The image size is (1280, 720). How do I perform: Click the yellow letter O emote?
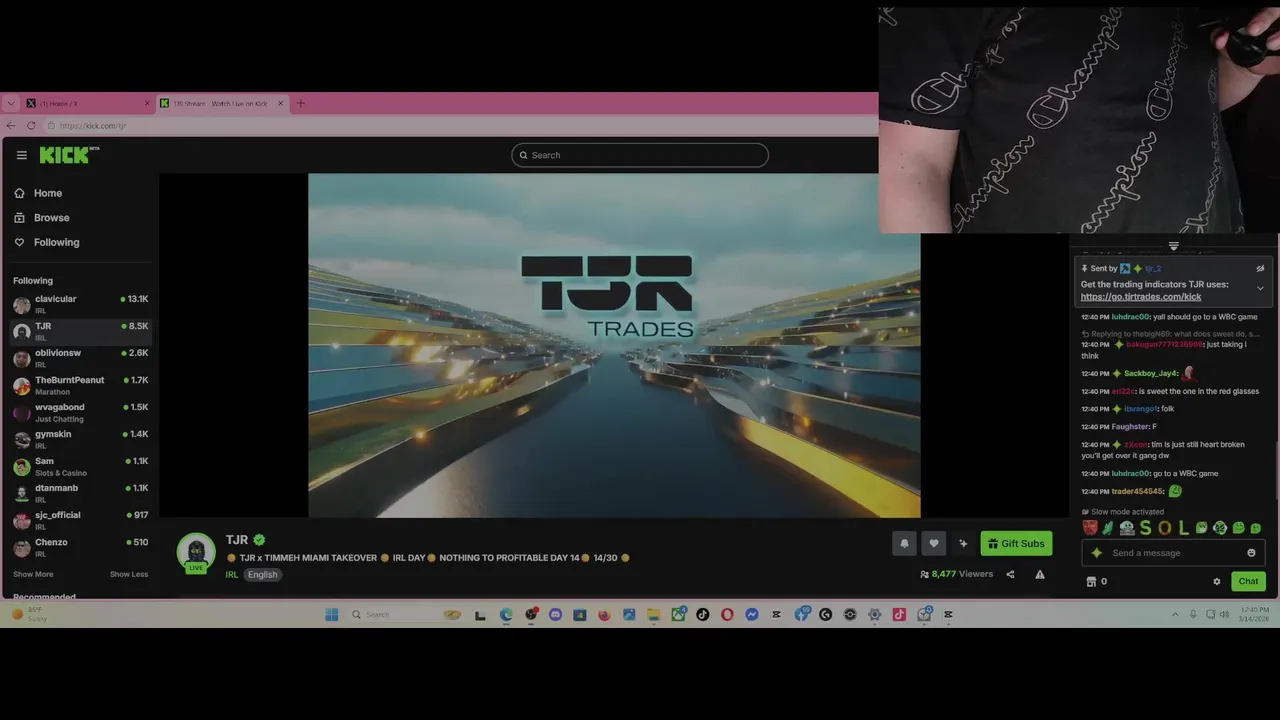coord(1164,527)
